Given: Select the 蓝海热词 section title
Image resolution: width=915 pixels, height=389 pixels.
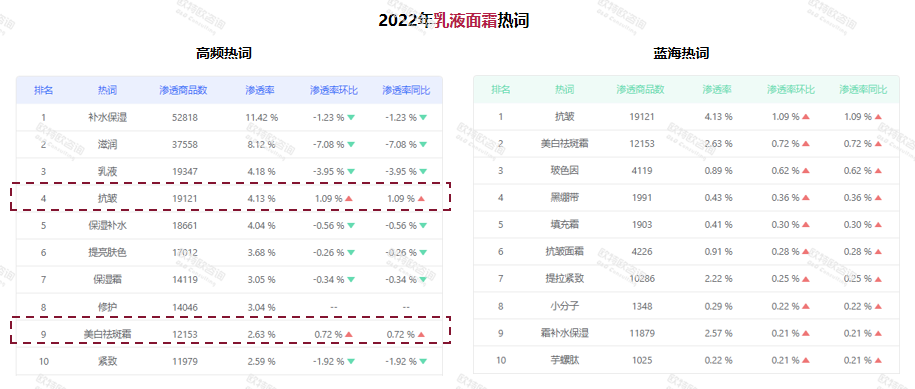Looking at the screenshot, I should point(681,54).
